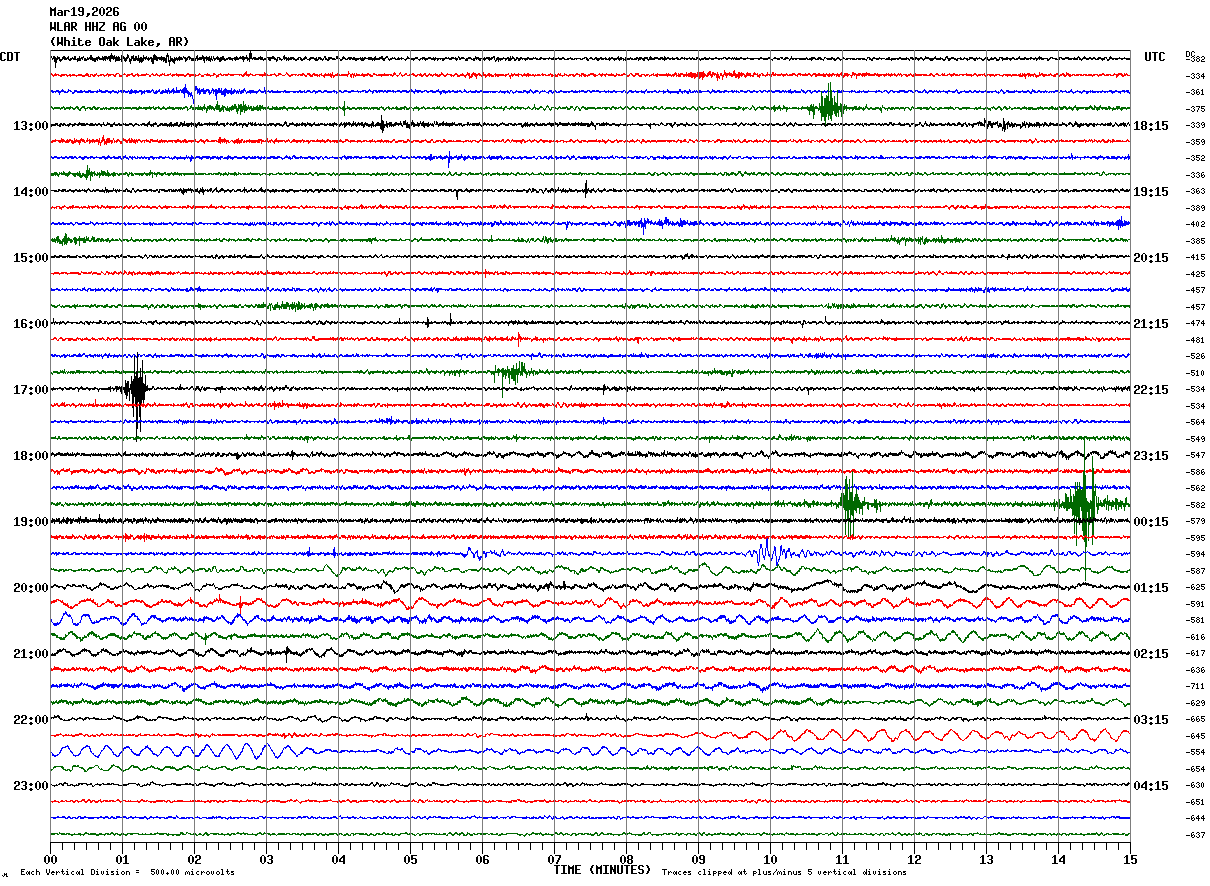This screenshot has width=1210, height=886.
Task: Click the green burst near minute 14 on the 23:15 UTC trace
Action: [1083, 504]
